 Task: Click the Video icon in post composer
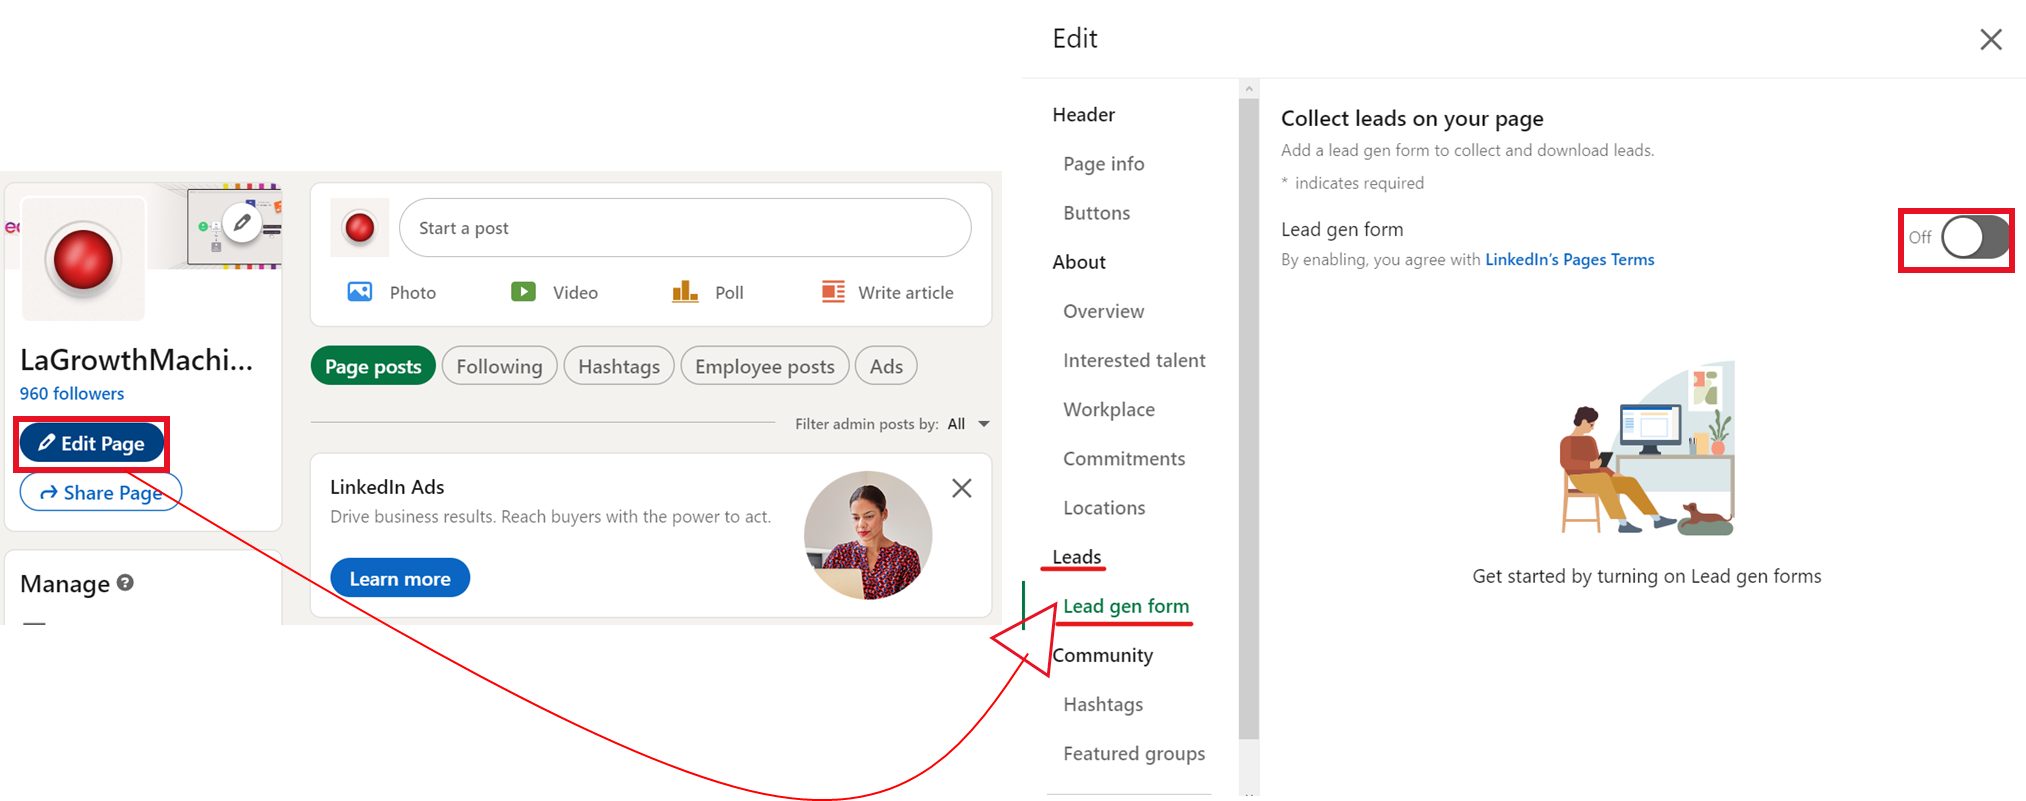point(523,292)
